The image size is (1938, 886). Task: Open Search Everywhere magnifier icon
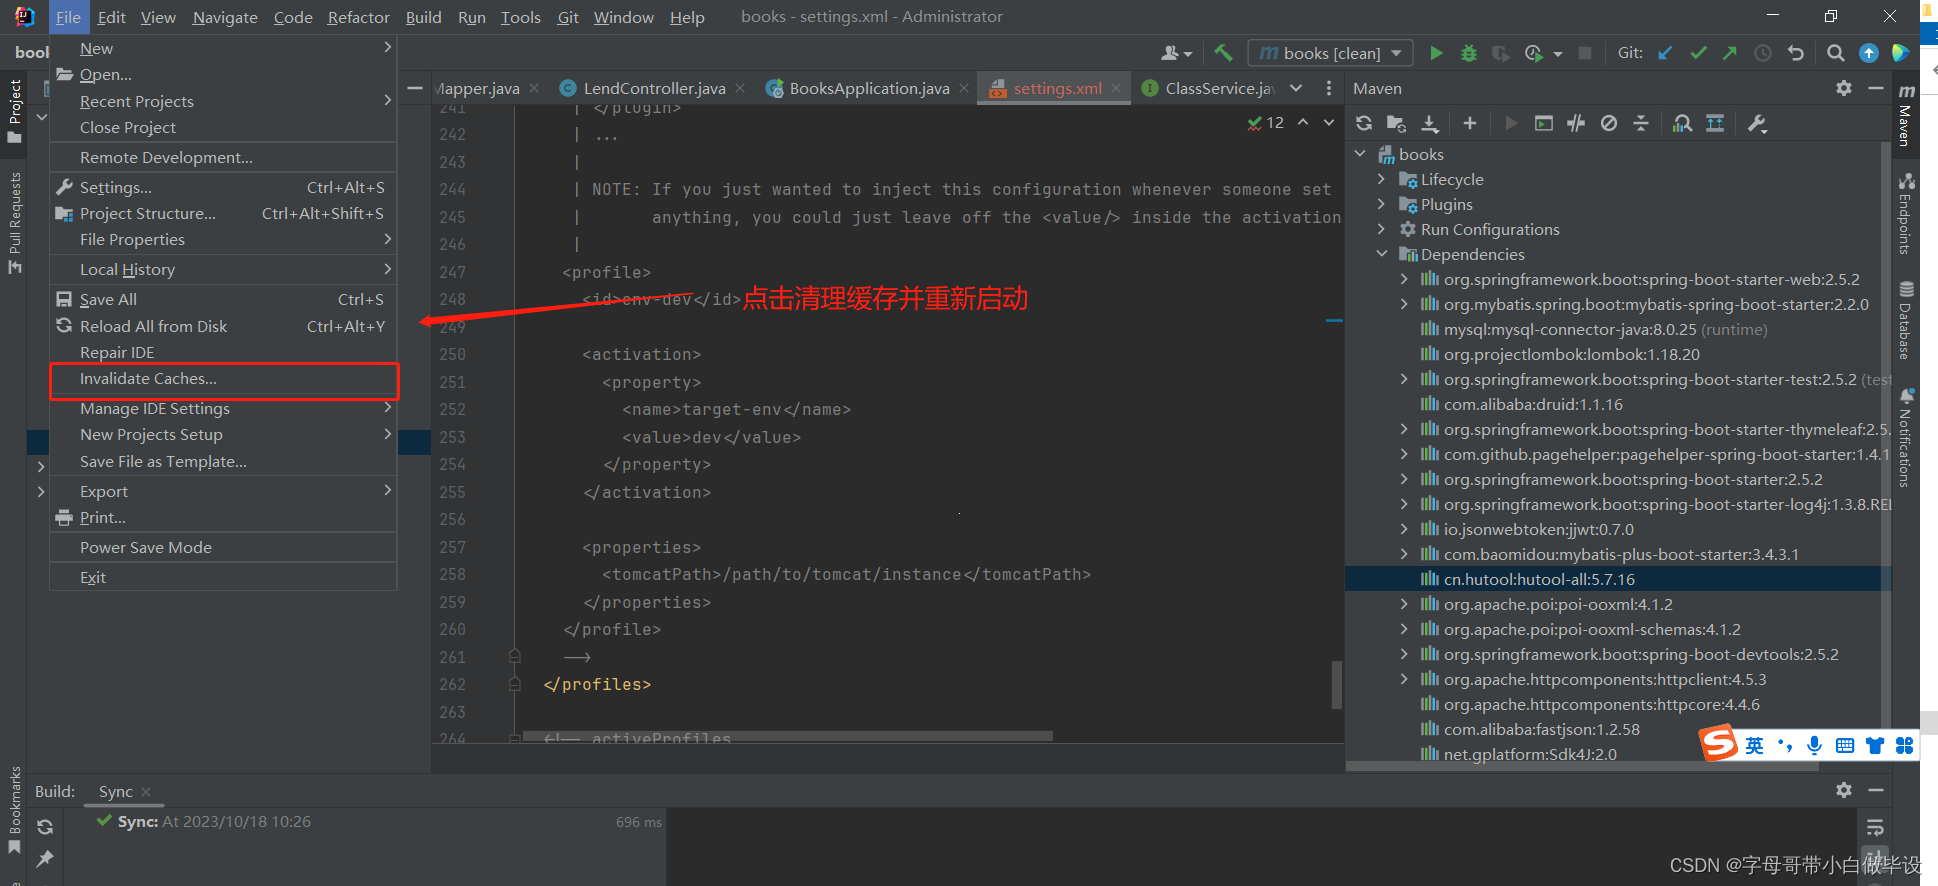click(x=1836, y=53)
